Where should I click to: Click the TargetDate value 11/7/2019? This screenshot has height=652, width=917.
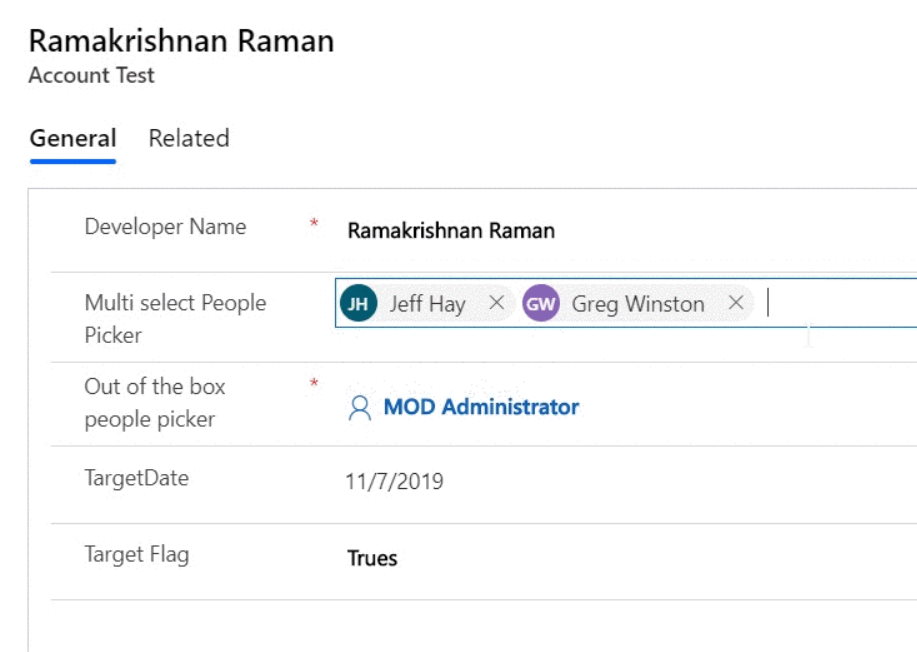coord(394,481)
